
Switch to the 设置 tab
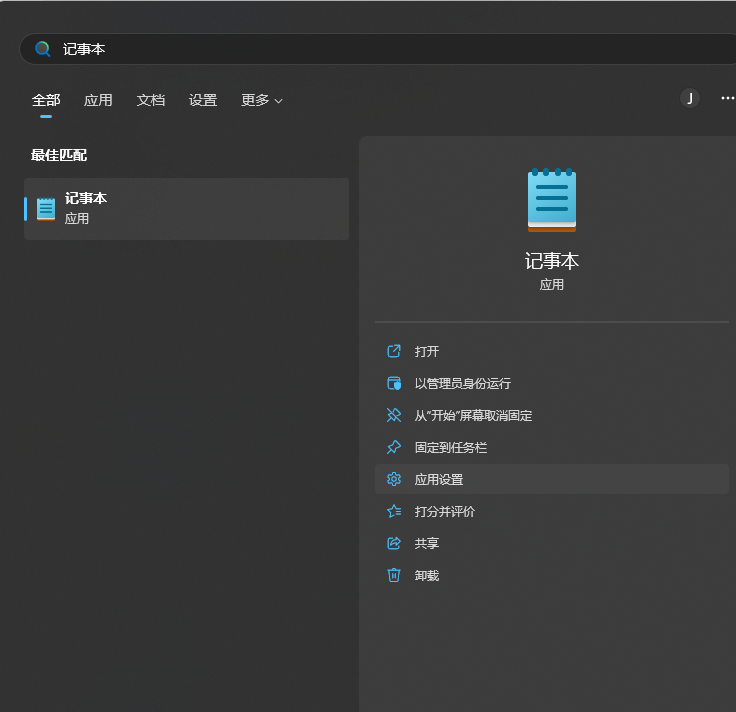tap(203, 100)
